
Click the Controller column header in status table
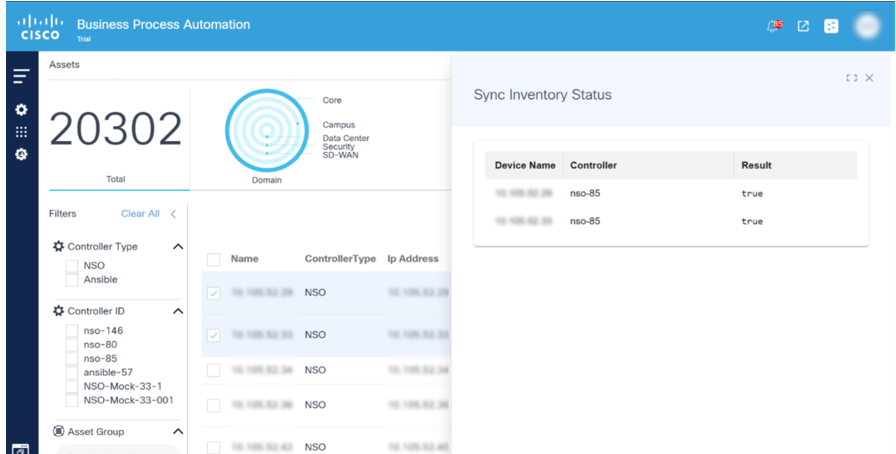coord(594,165)
